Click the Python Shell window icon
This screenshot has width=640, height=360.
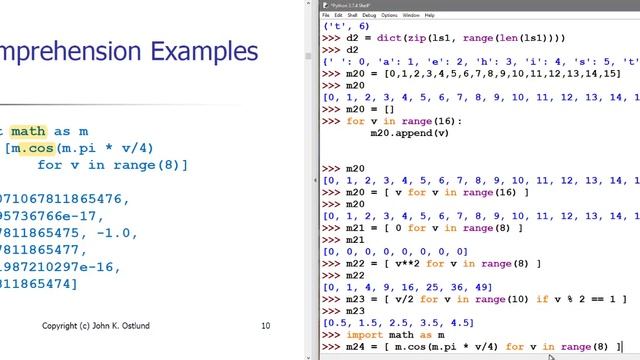click(325, 5)
